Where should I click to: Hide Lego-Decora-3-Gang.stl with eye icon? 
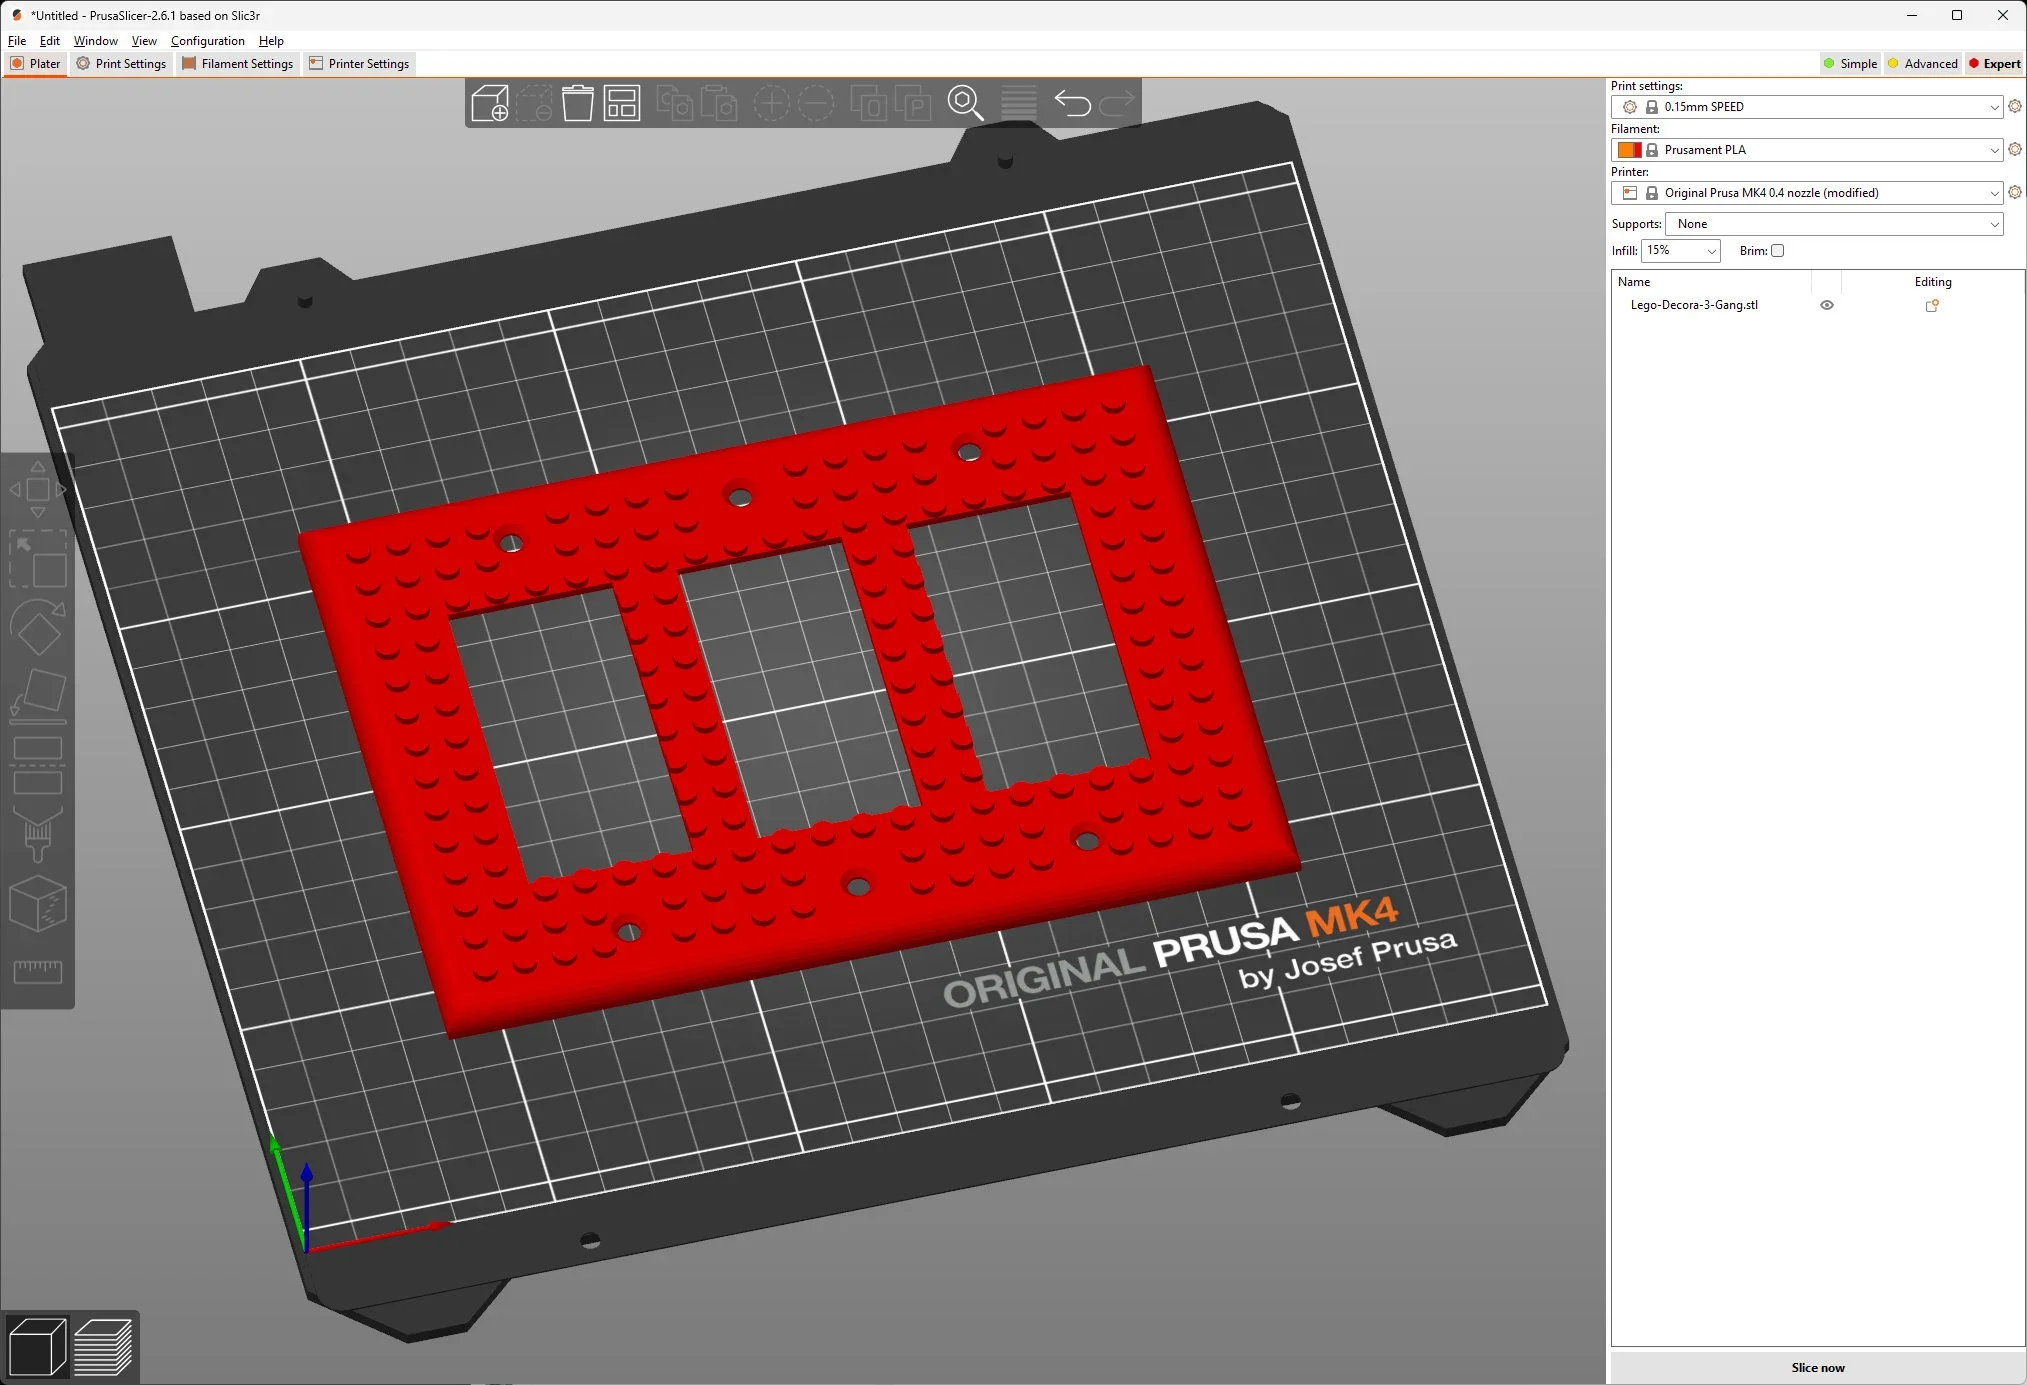1827,306
